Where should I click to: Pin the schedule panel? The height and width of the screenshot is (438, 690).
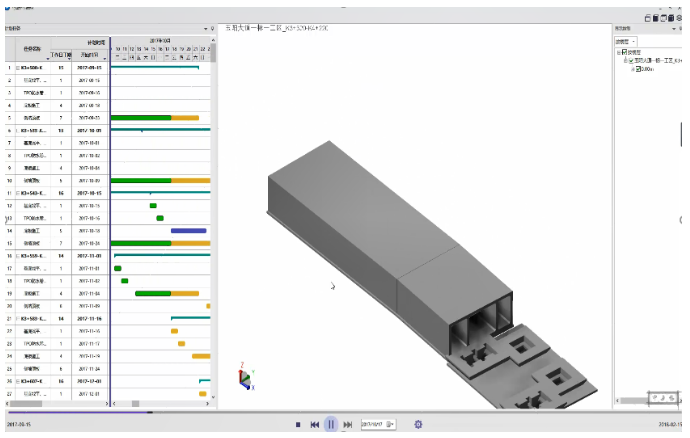point(212,29)
